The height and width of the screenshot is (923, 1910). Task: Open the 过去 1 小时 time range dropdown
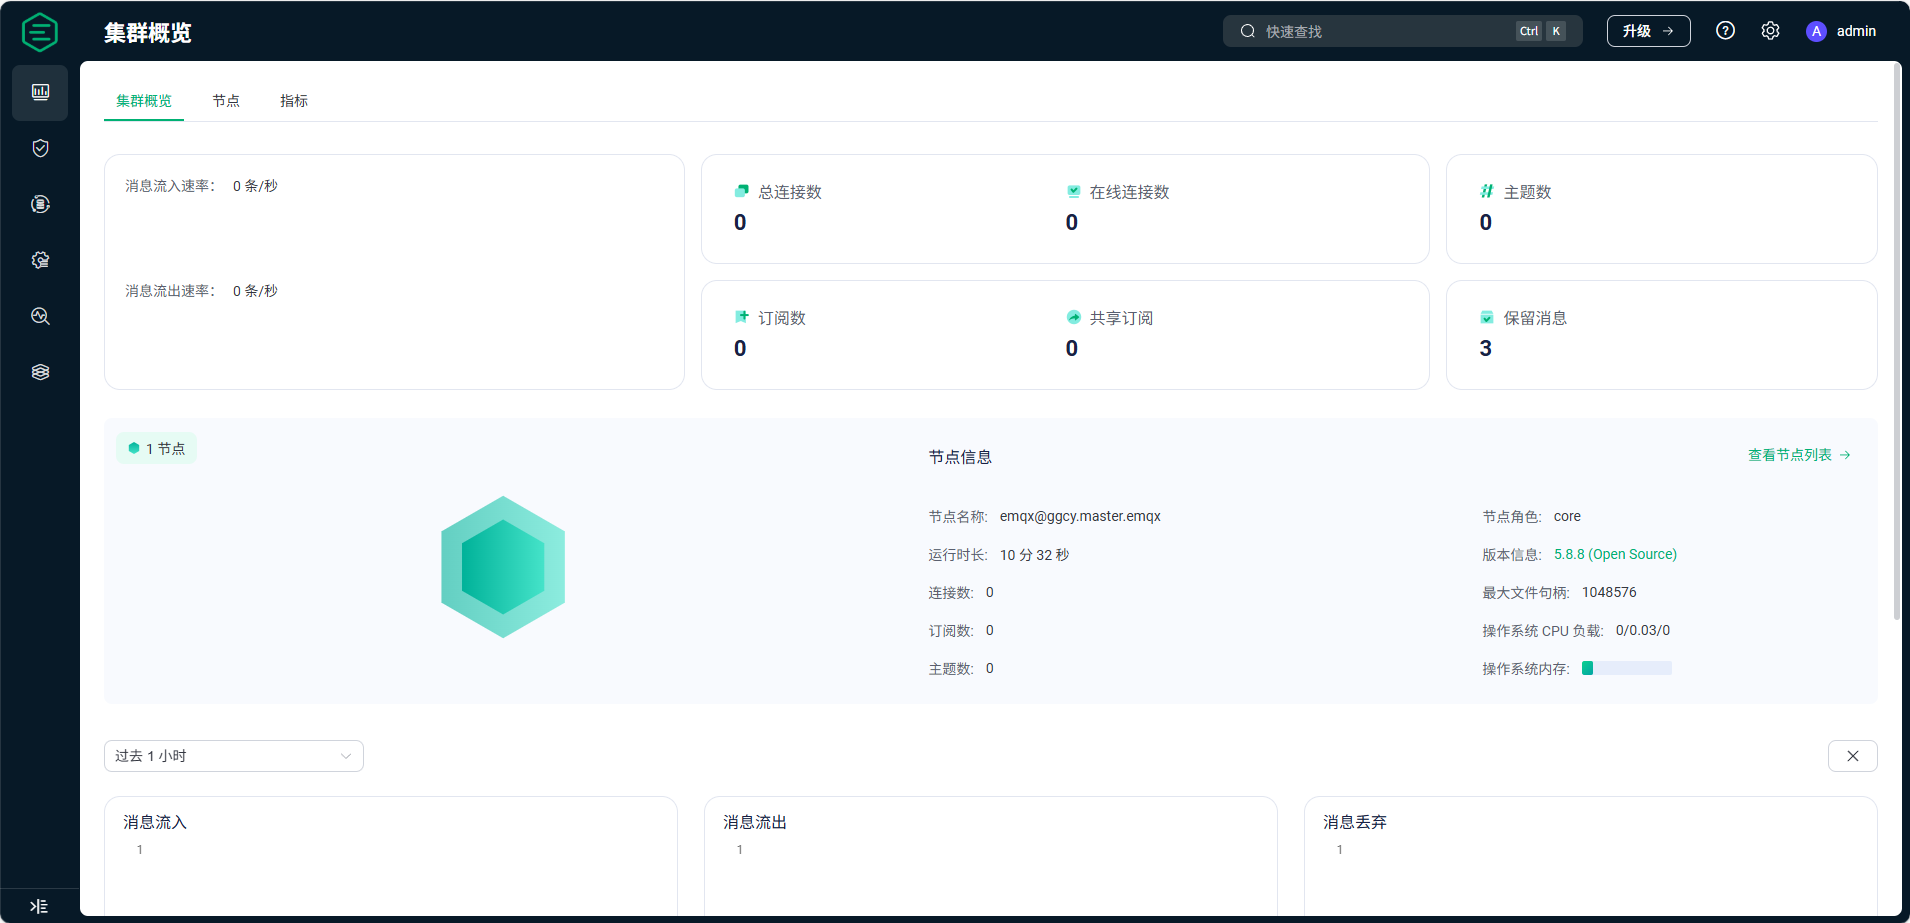234,756
